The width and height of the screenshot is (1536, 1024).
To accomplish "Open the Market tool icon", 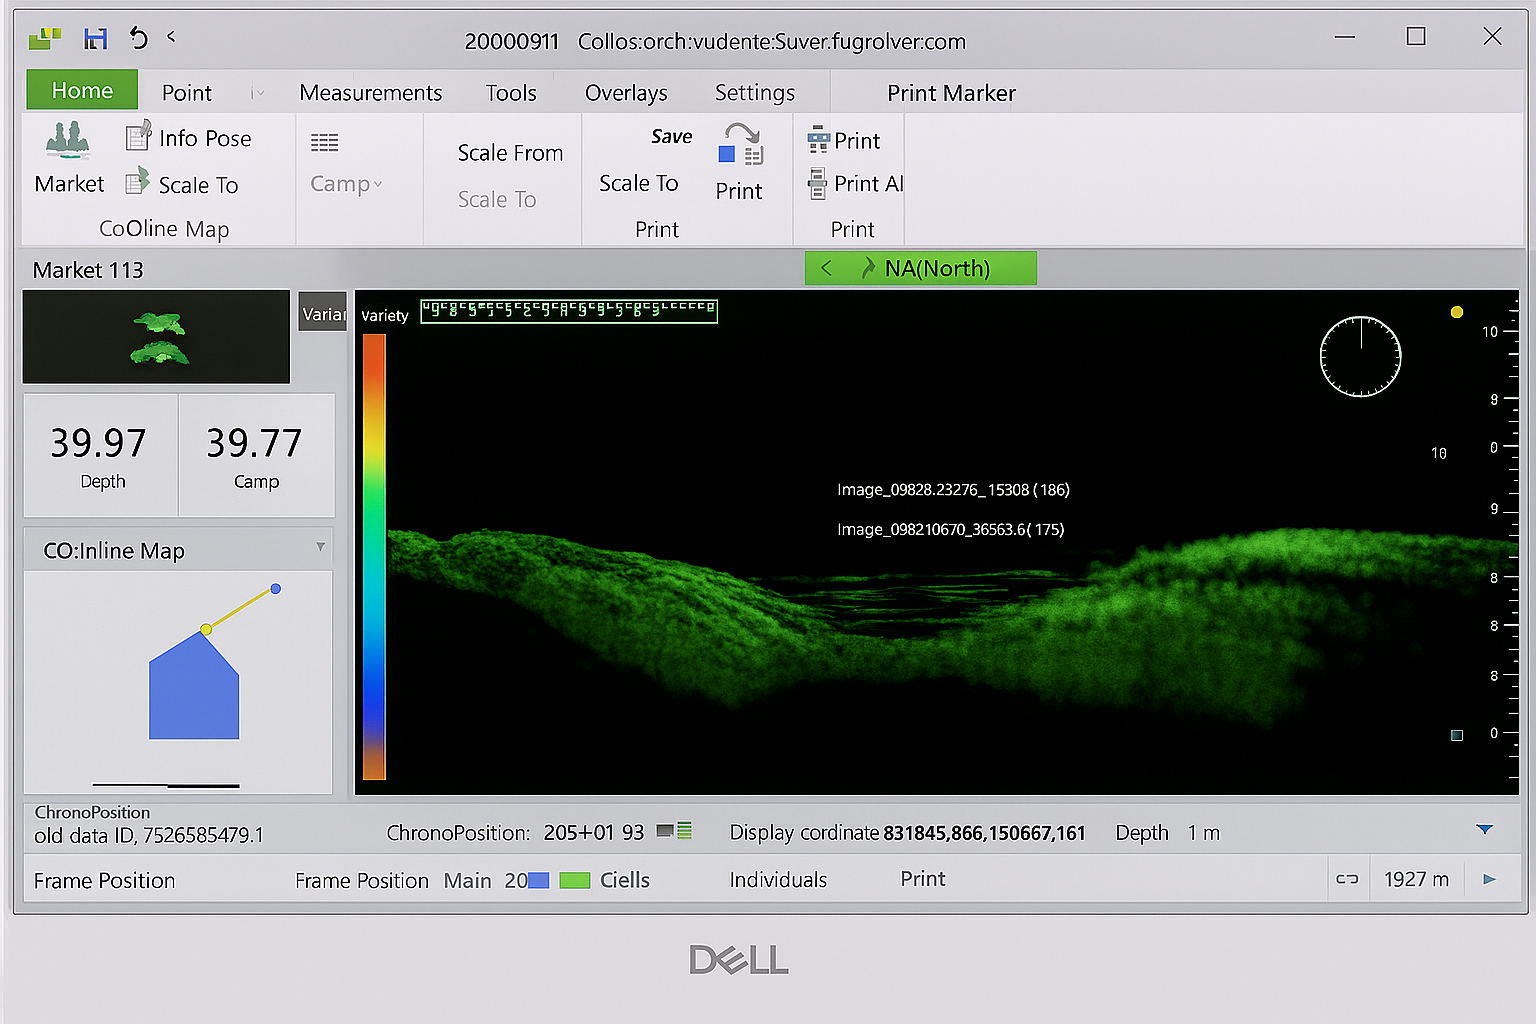I will point(68,140).
